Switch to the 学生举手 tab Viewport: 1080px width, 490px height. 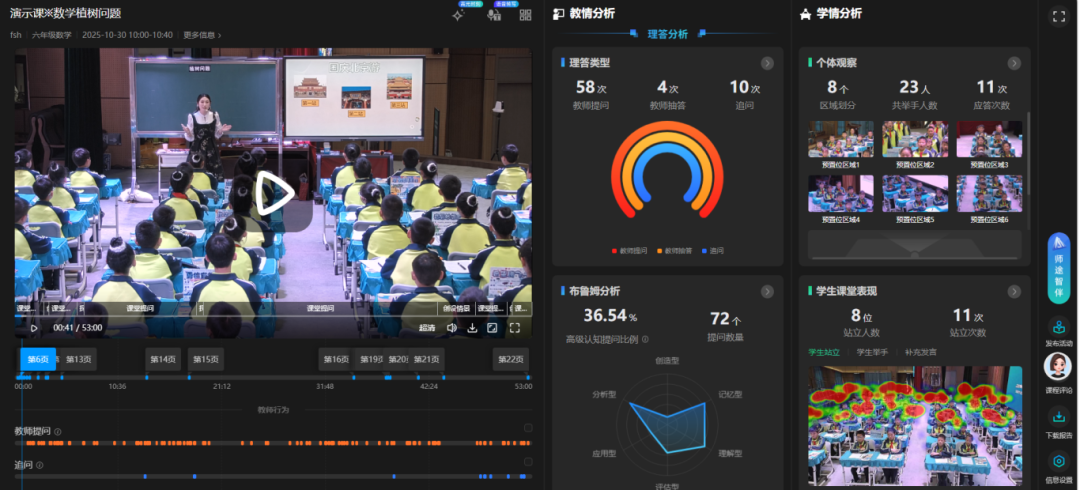pos(872,352)
